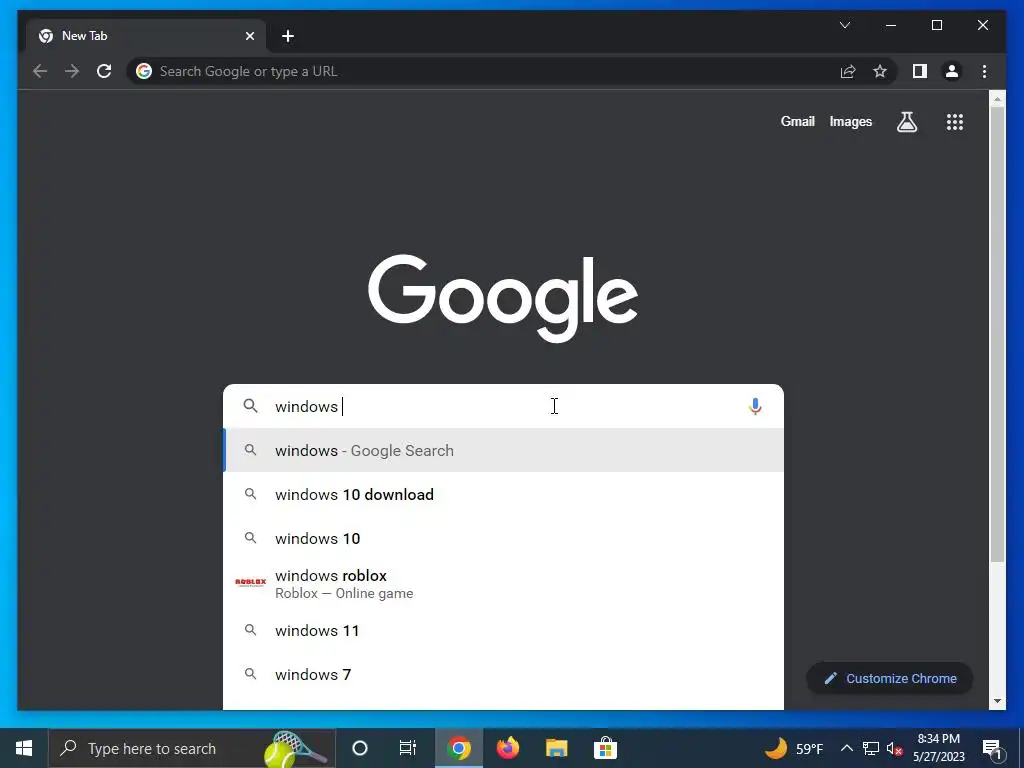Viewport: 1024px width, 768px height.
Task: Open Microsoft Store from taskbar
Action: tap(605, 748)
